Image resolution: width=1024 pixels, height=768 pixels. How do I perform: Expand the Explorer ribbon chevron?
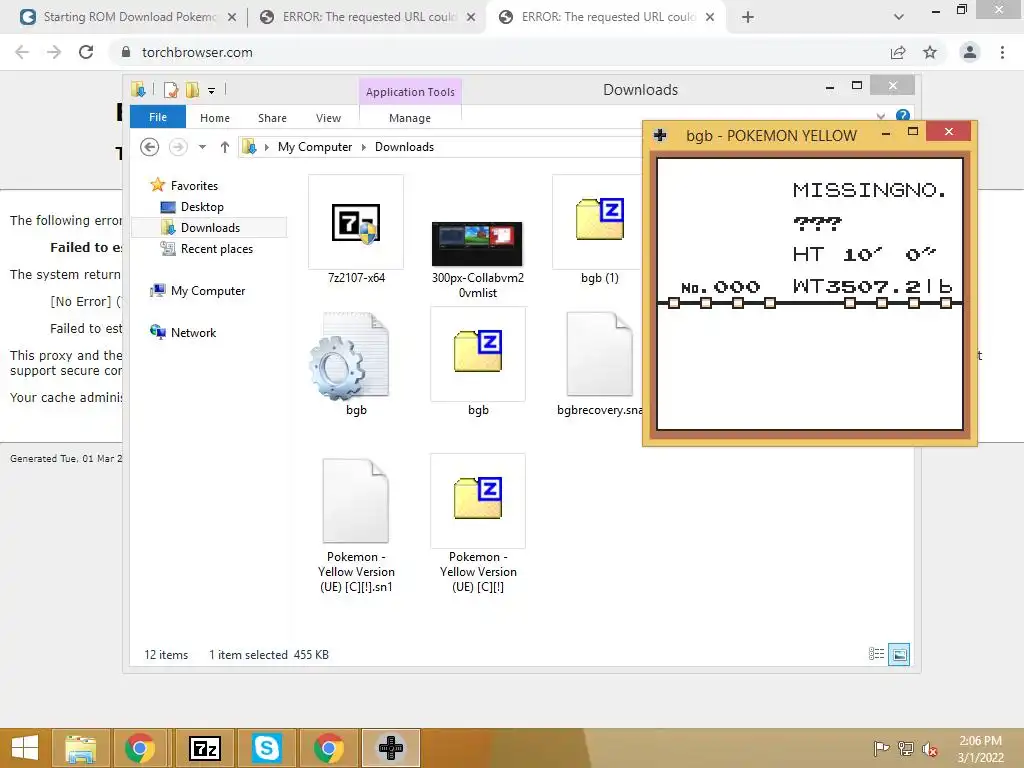click(x=881, y=116)
